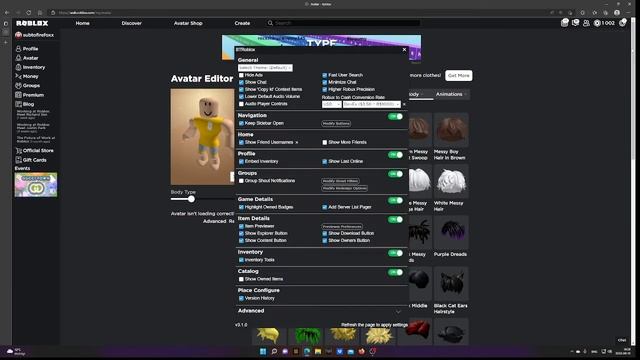Enable Audio Player Controls checkbox
The width and height of the screenshot is (640, 360).
(241, 104)
